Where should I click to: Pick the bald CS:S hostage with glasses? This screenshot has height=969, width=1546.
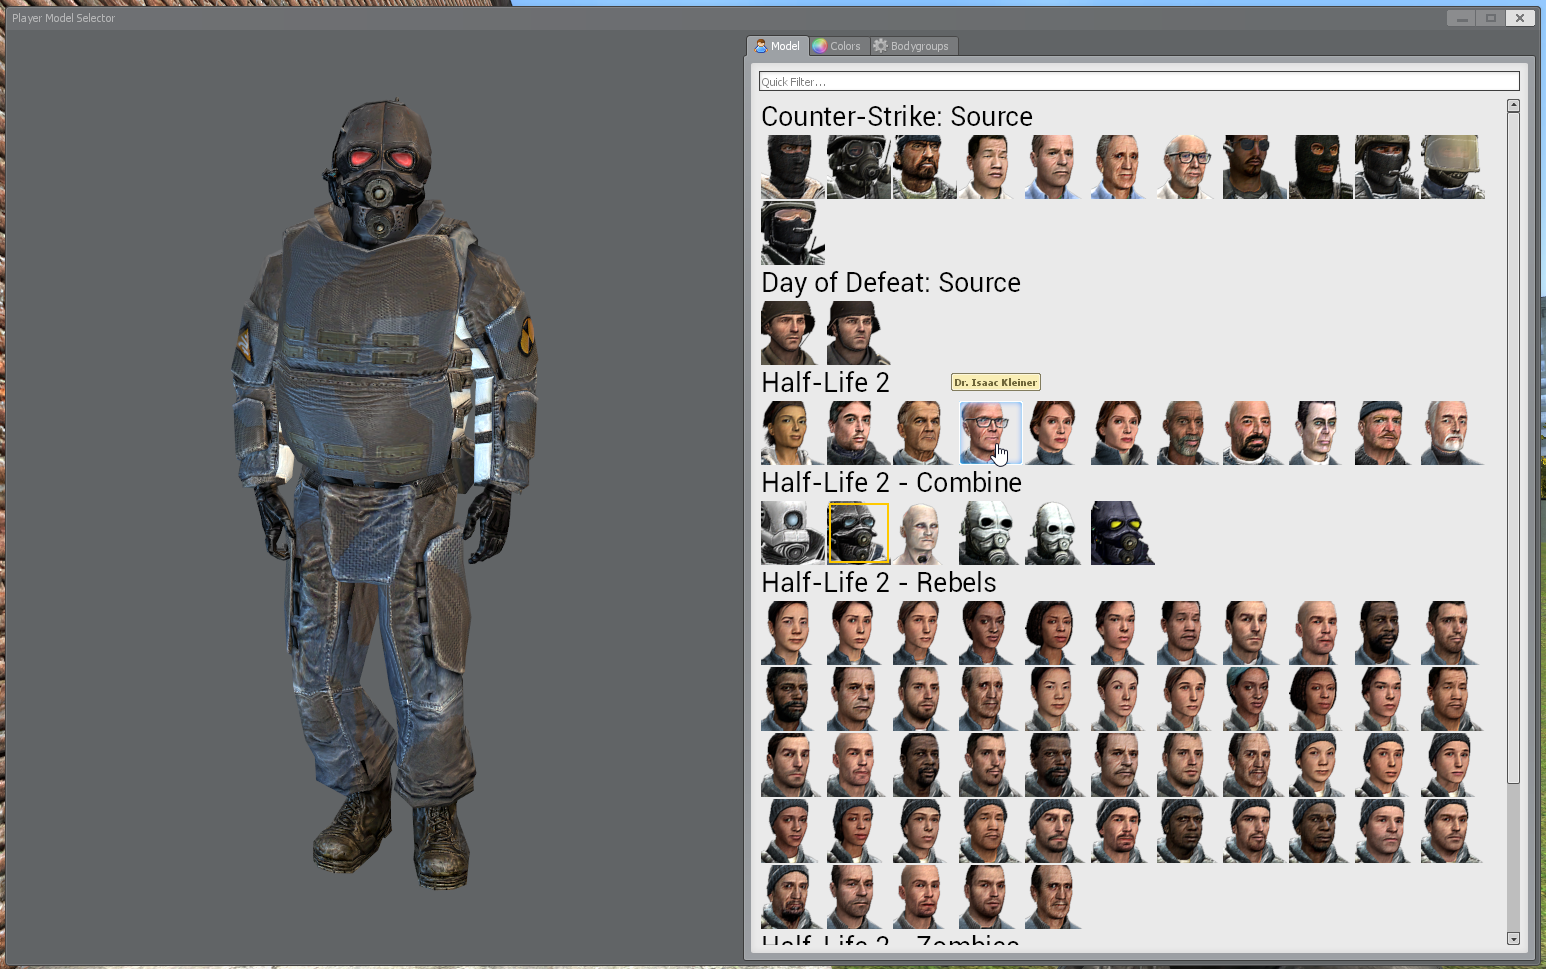point(1189,167)
